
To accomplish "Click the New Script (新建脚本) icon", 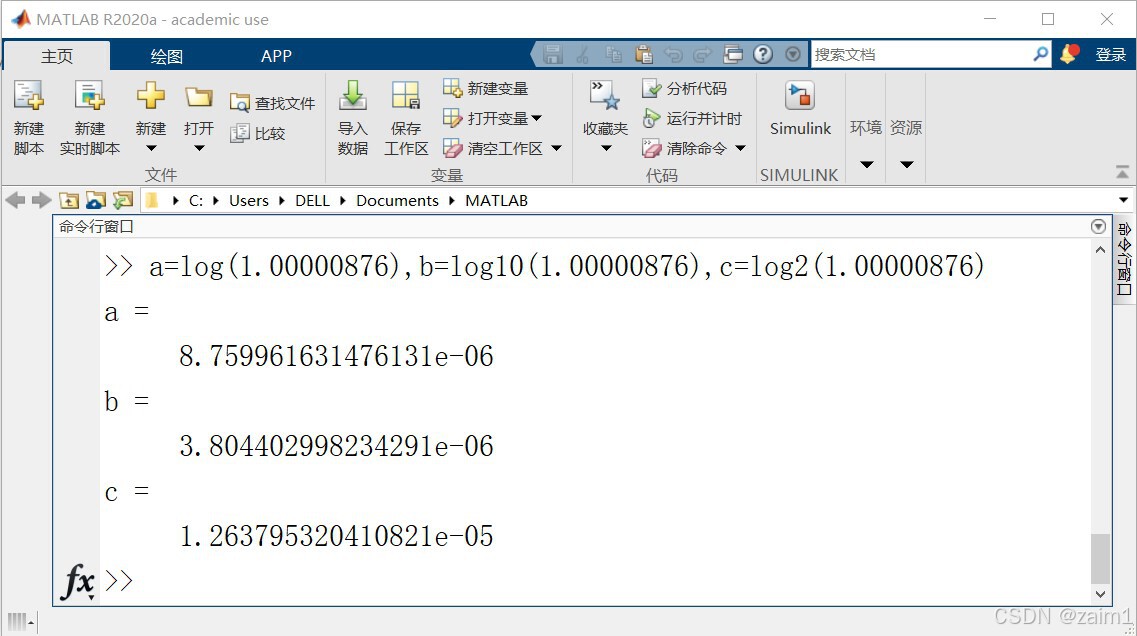I will (x=29, y=96).
